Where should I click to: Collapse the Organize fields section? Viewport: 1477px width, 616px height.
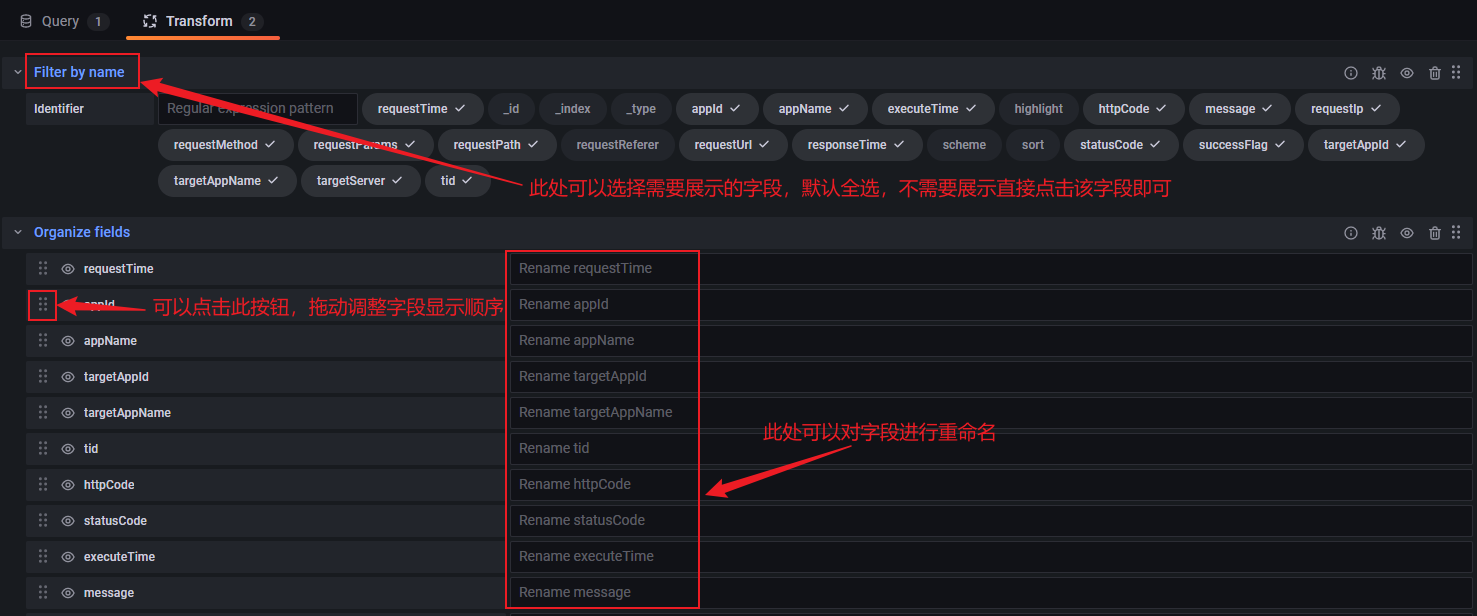[x=16, y=232]
